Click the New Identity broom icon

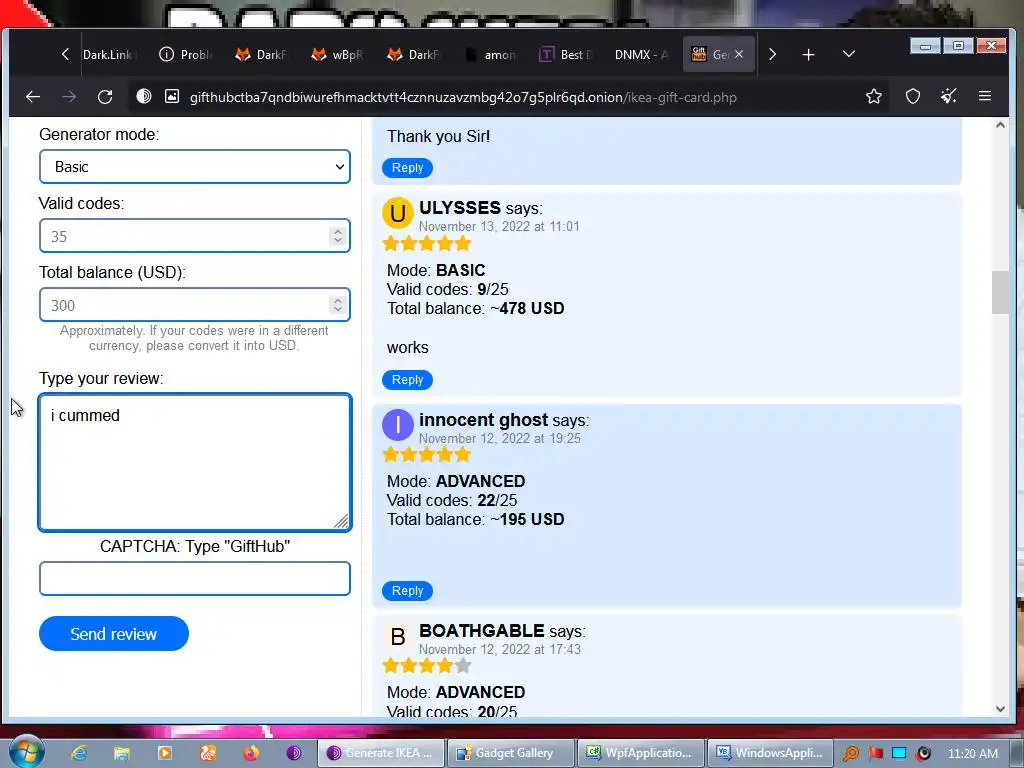(949, 97)
